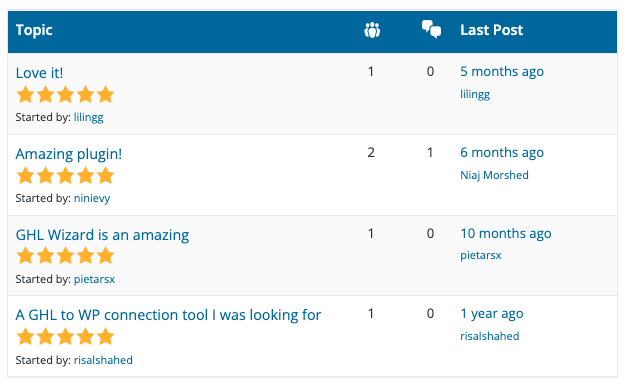Go to the "6 months ago" last post
Image resolution: width=626 pixels, height=388 pixels.
pos(502,152)
